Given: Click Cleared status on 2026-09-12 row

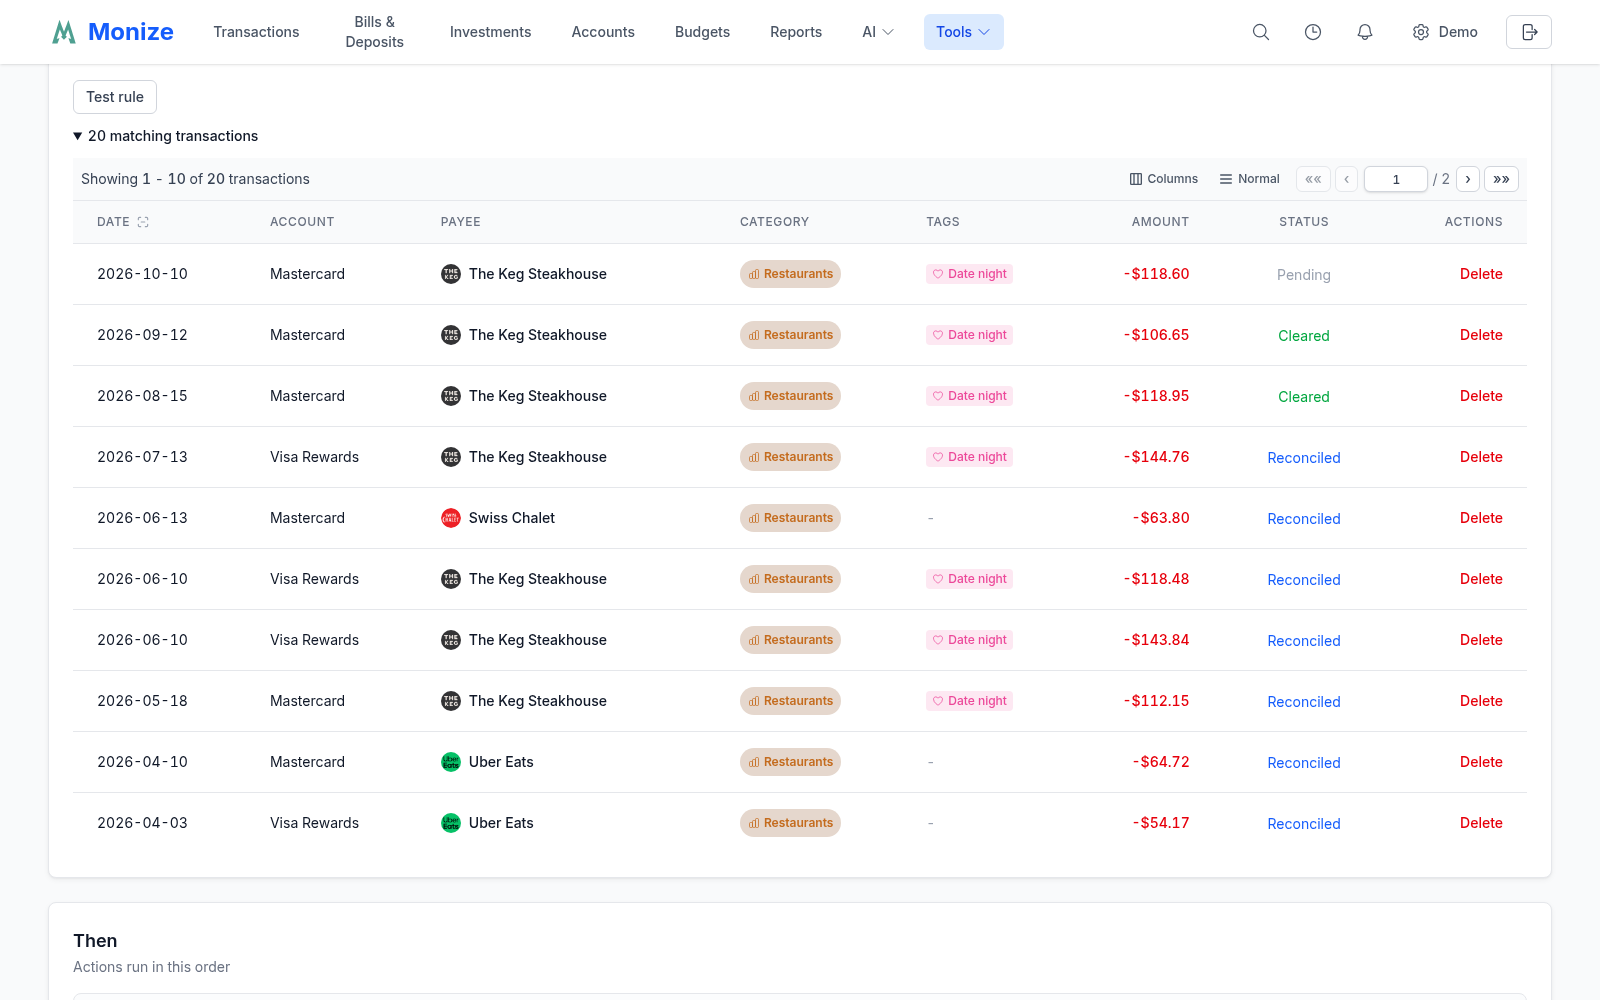Looking at the screenshot, I should pos(1304,336).
